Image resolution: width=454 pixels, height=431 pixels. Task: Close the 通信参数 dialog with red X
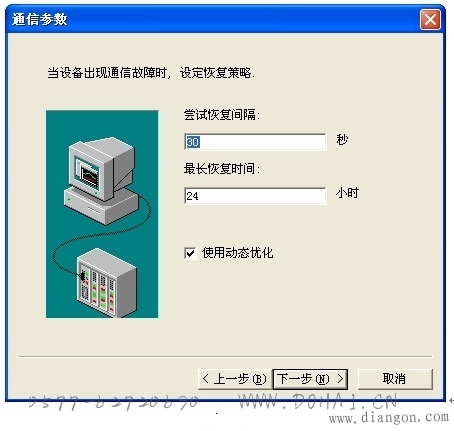[x=430, y=20]
